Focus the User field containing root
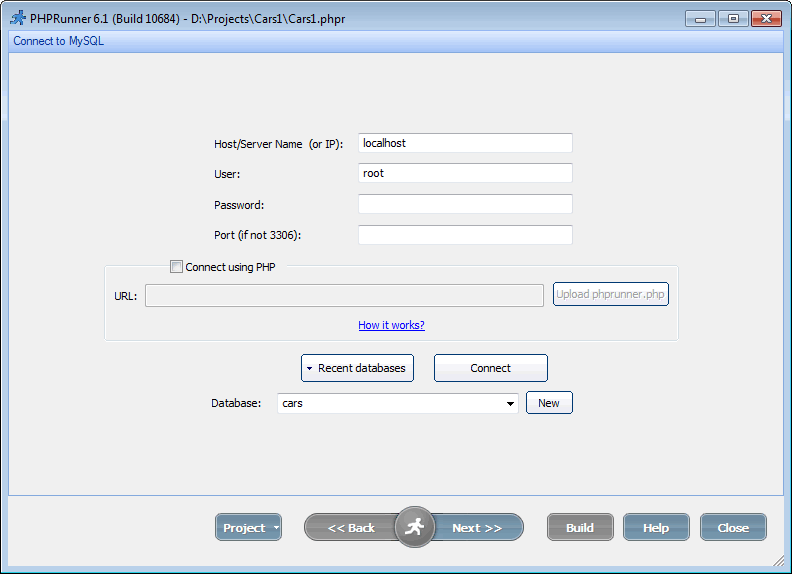This screenshot has width=792, height=574. coord(465,173)
